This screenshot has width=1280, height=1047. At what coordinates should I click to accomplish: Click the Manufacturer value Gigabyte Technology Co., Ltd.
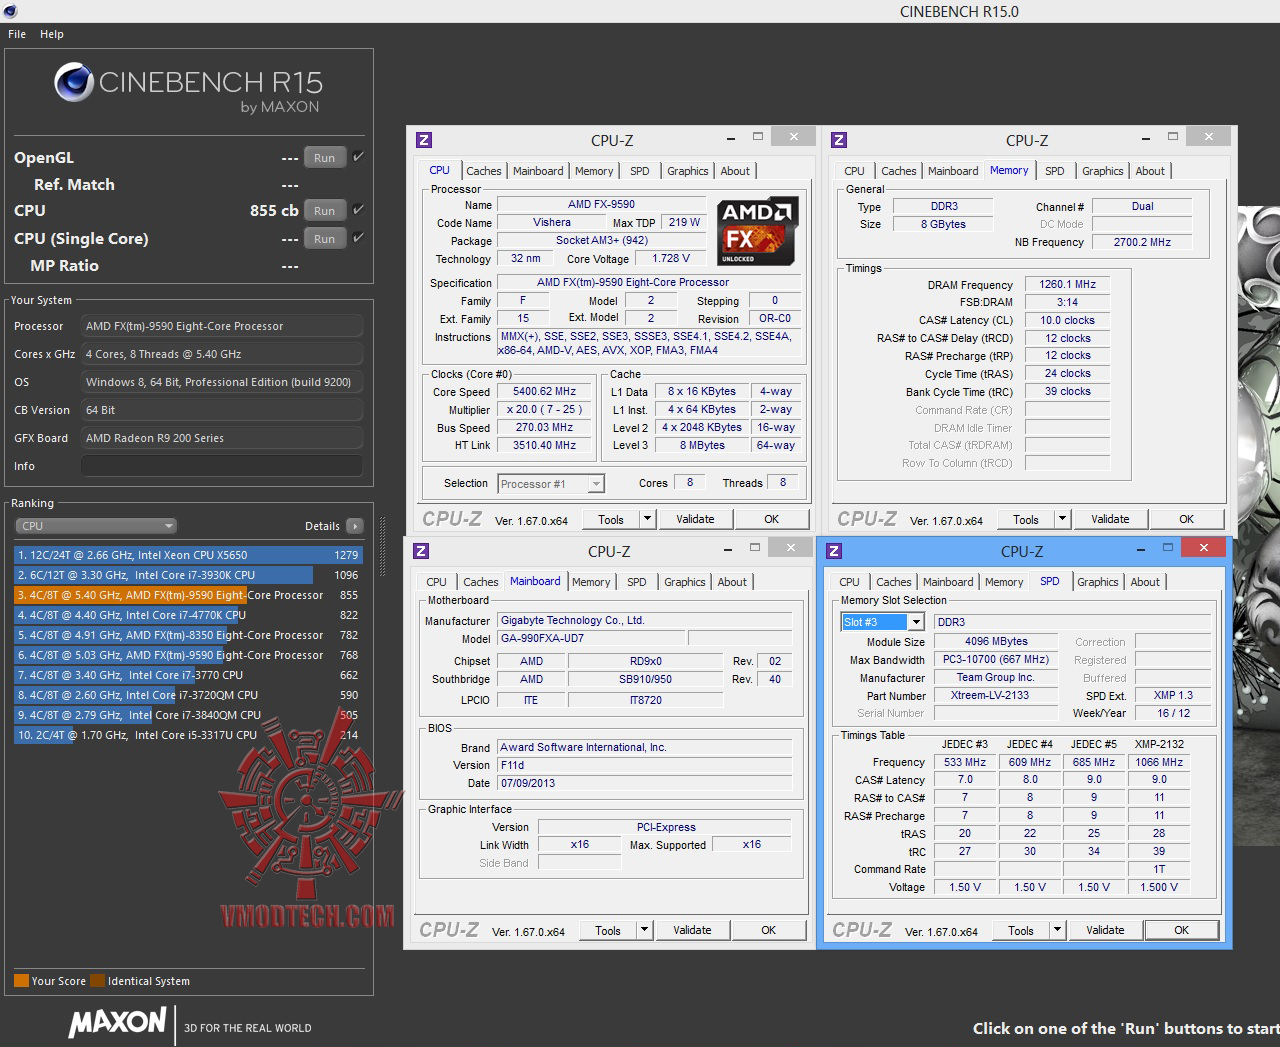pyautogui.click(x=645, y=620)
